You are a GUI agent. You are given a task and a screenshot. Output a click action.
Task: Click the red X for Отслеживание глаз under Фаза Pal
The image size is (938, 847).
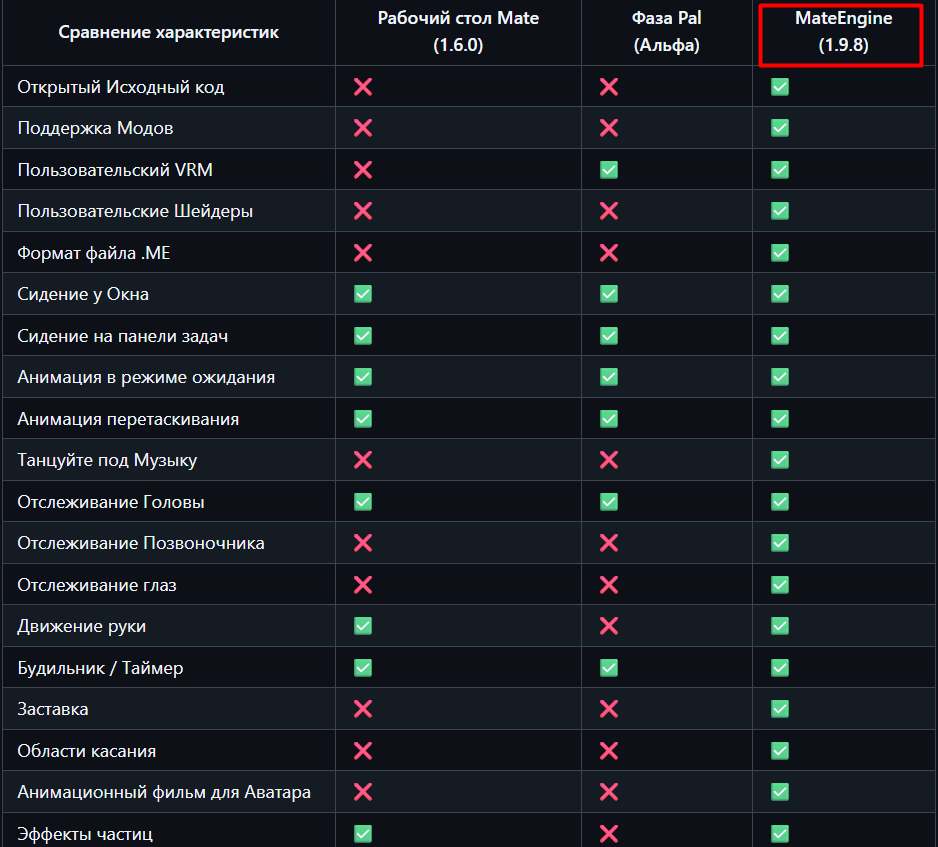pos(609,584)
